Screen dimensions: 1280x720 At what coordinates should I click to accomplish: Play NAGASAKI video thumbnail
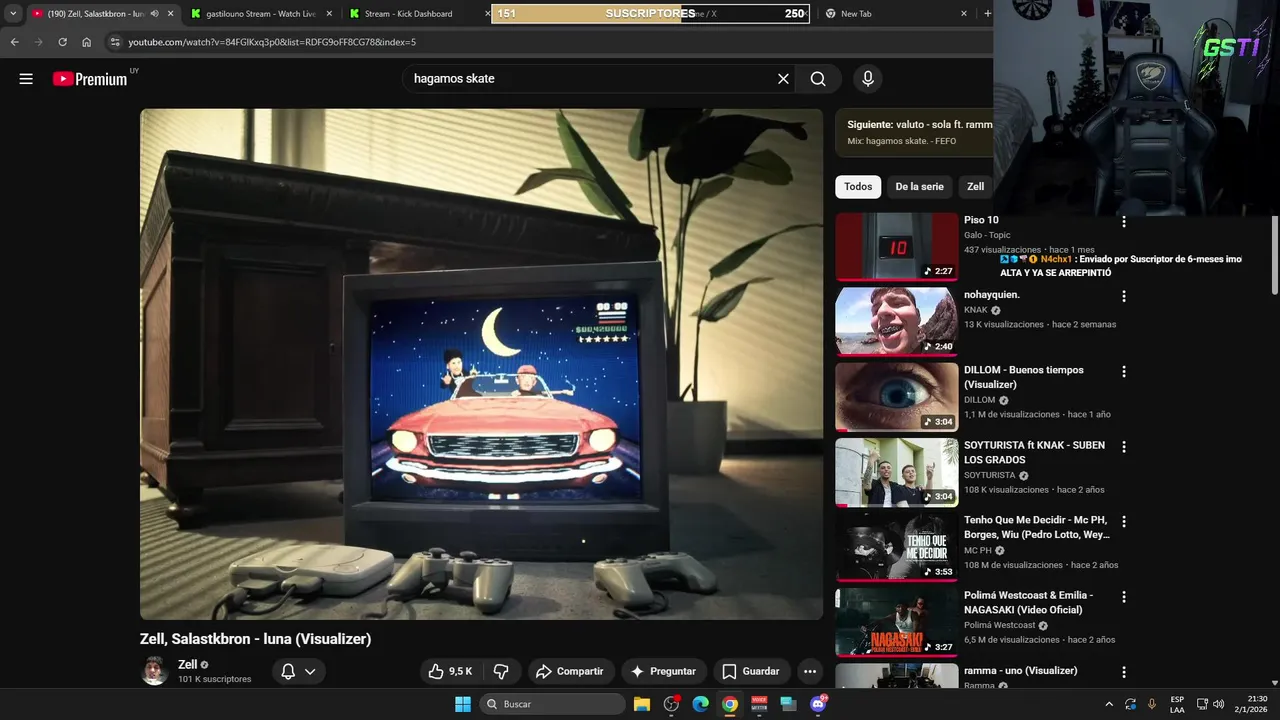(897, 622)
